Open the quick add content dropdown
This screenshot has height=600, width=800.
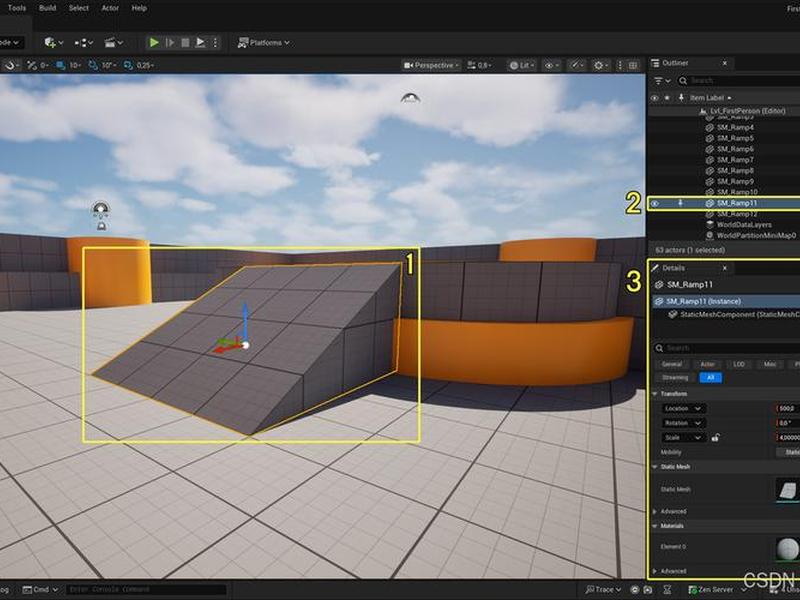pos(54,43)
